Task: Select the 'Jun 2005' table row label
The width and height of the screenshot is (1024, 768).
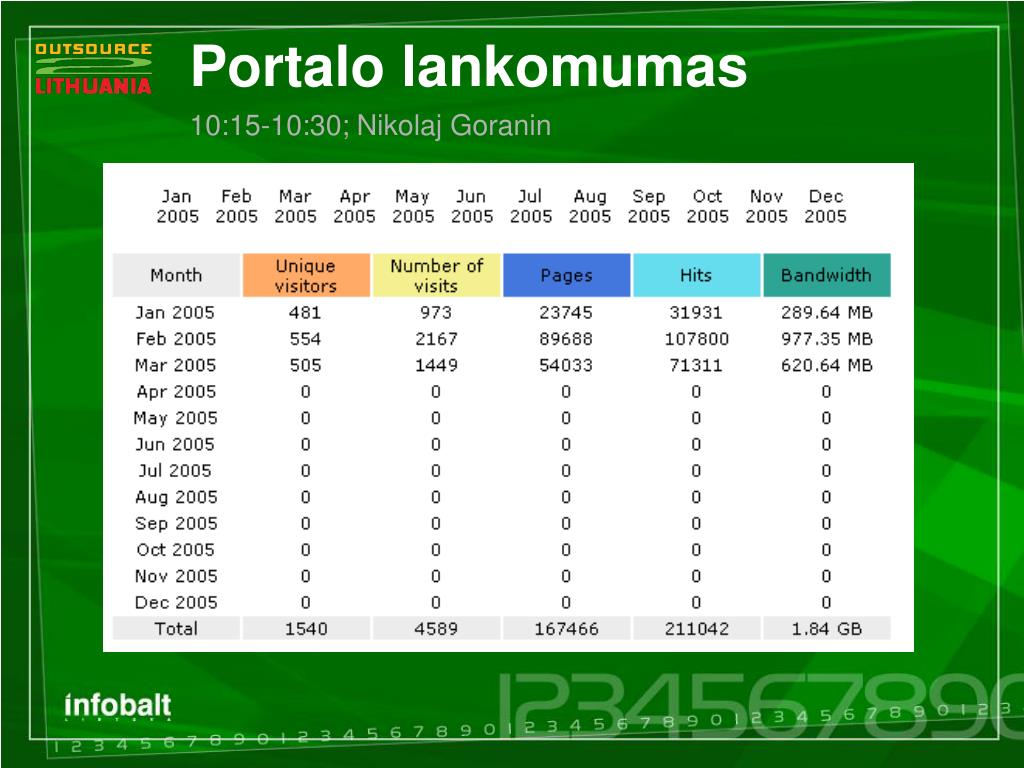Action: tap(175, 444)
